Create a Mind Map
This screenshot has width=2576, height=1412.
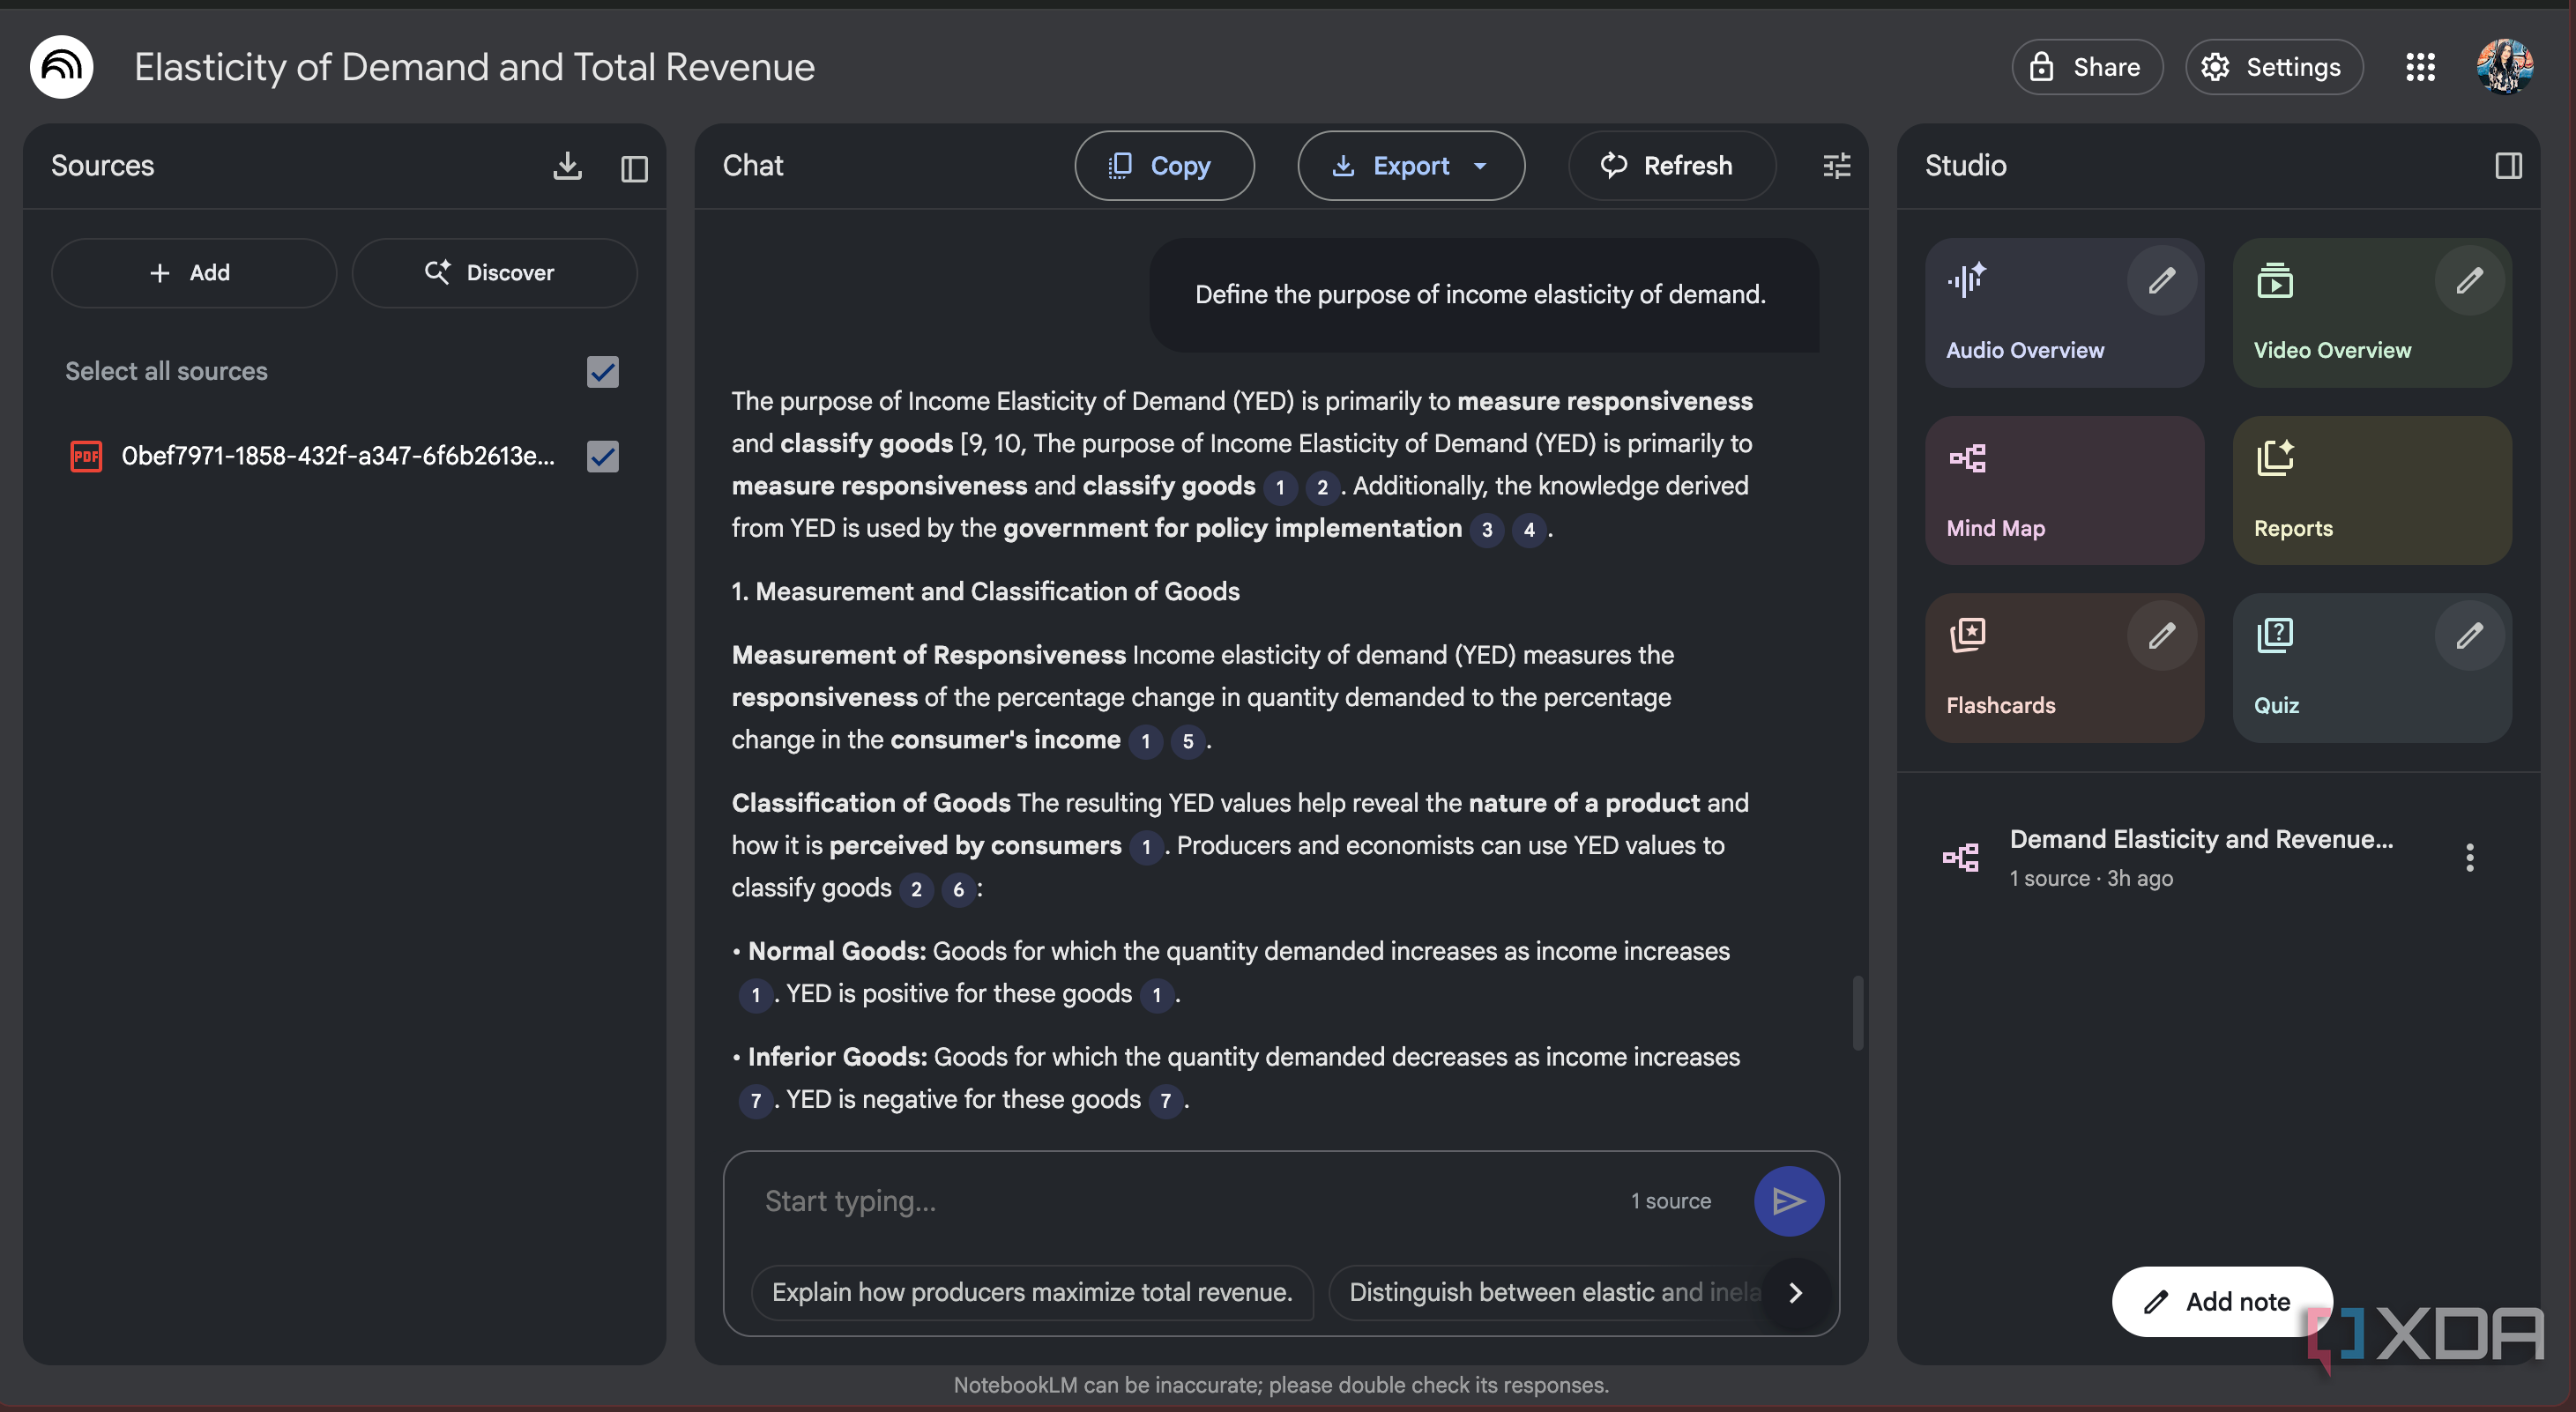pyautogui.click(x=2064, y=491)
